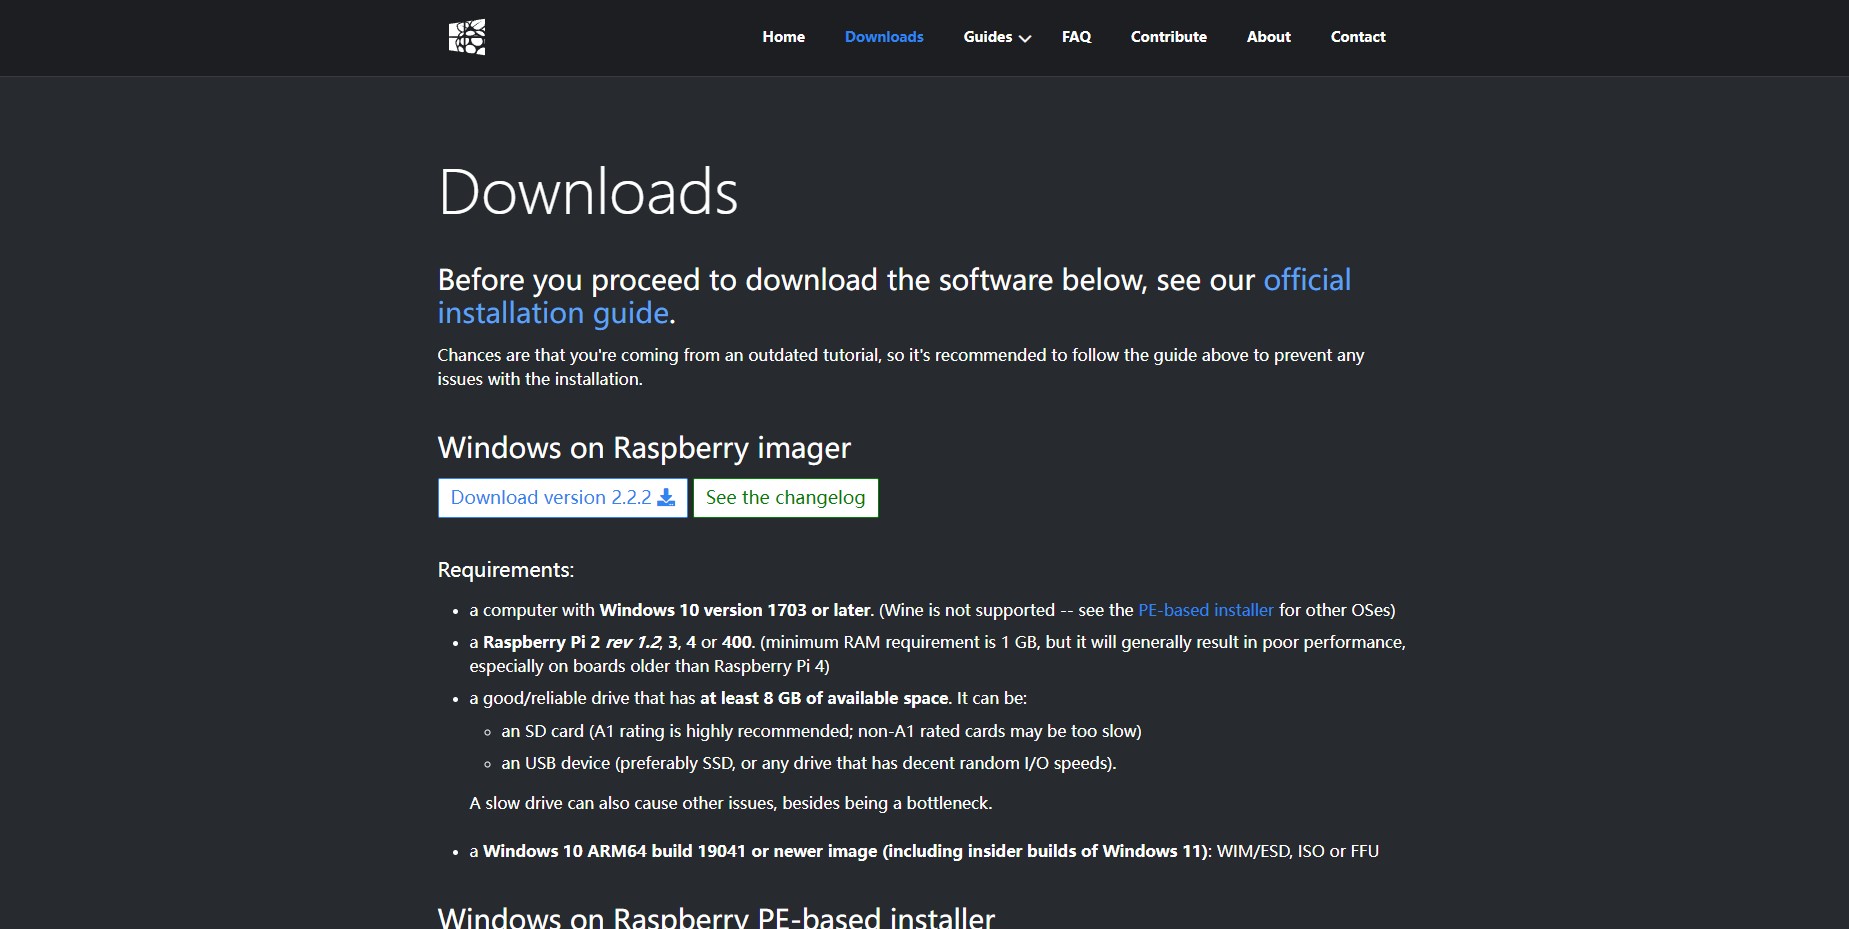1849x929 pixels.
Task: Click text 'Windows 10 version 1703 or later'
Action: coord(735,610)
